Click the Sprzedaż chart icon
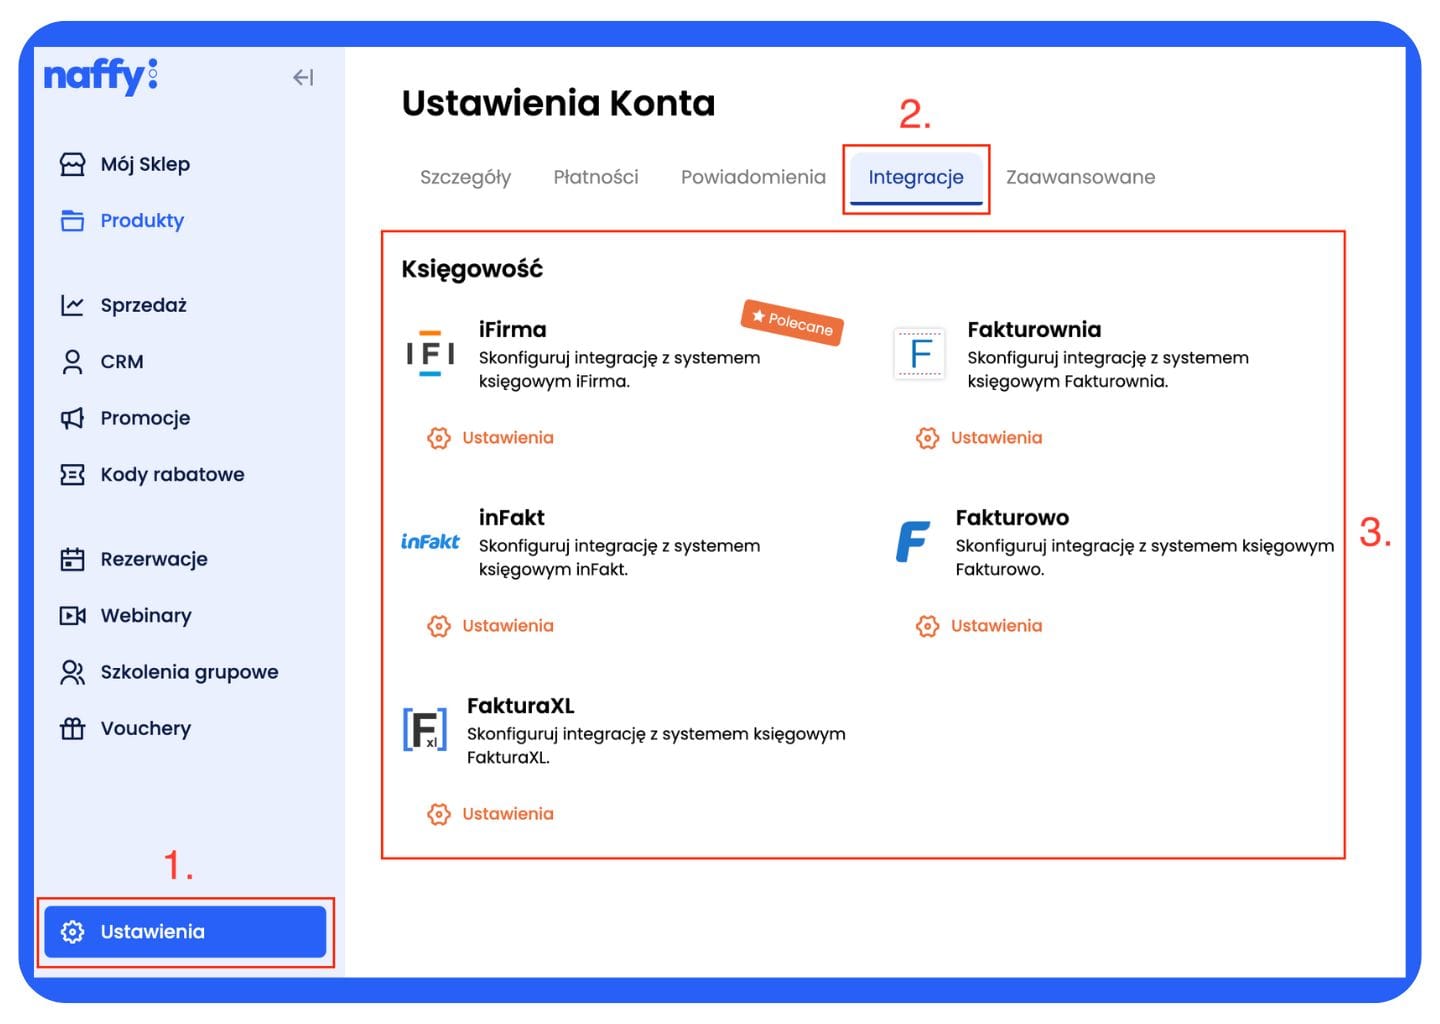Image resolution: width=1440 pixels, height=1024 pixels. (x=73, y=305)
